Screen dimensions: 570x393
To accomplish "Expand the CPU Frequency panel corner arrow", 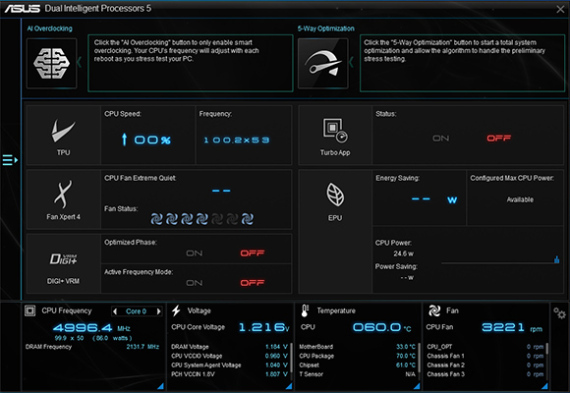I will (160, 386).
